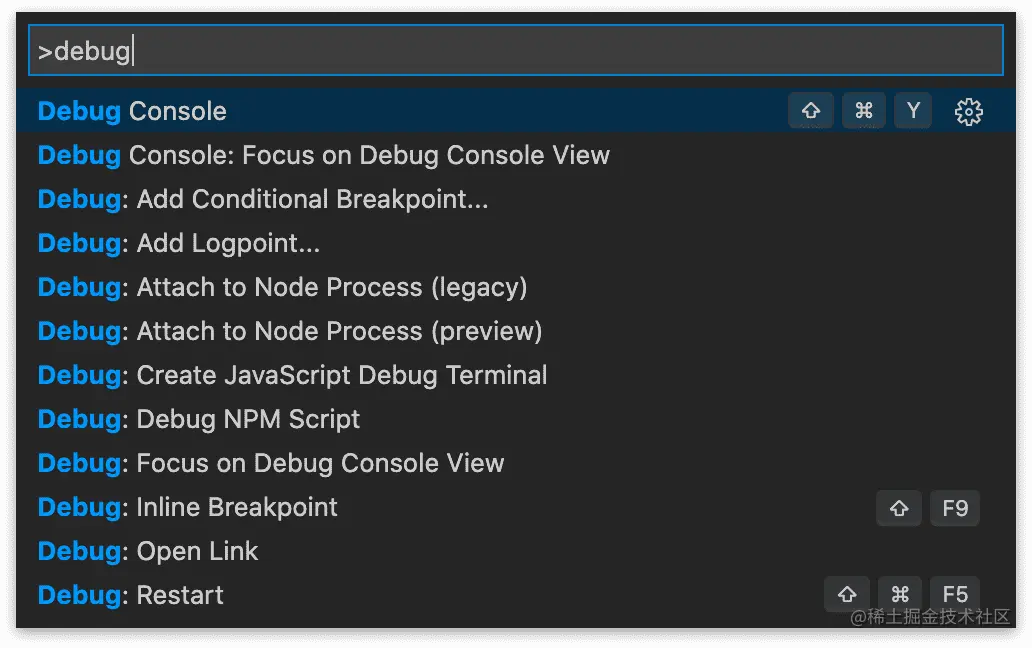This screenshot has height=648, width=1032.
Task: Click the Command badge on Restart row
Action: (900, 594)
